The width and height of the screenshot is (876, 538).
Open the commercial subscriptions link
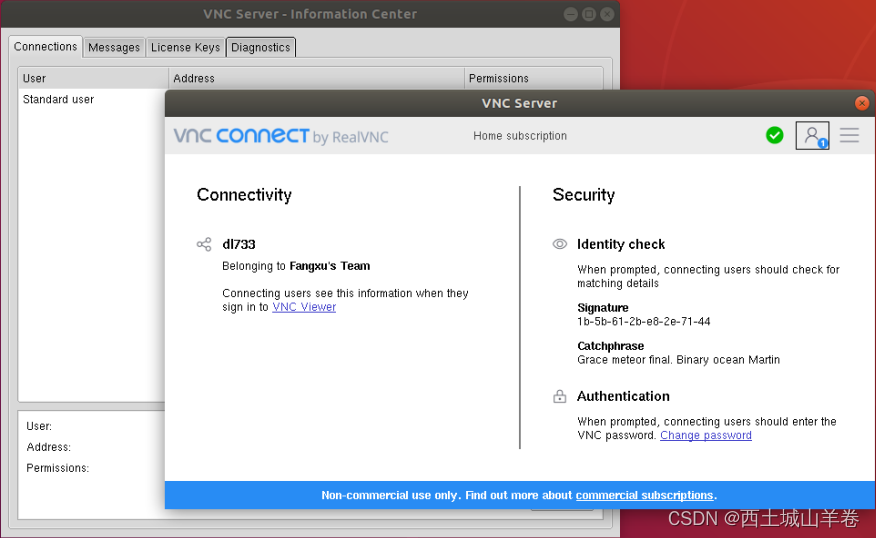pyautogui.click(x=644, y=495)
